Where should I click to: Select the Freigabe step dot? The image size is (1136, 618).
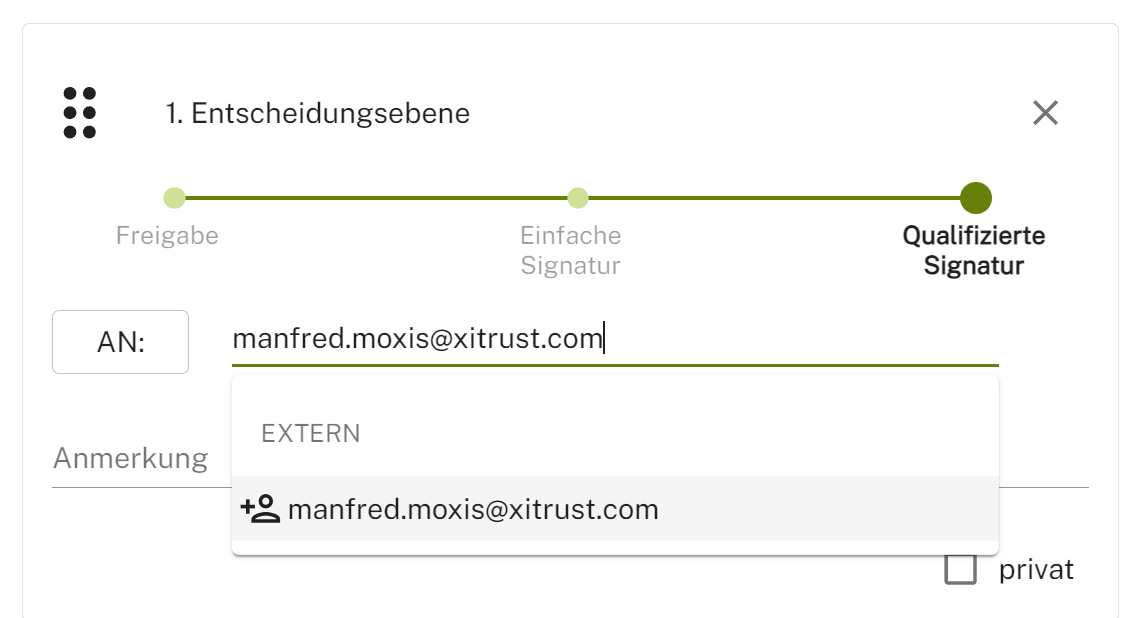(x=174, y=198)
